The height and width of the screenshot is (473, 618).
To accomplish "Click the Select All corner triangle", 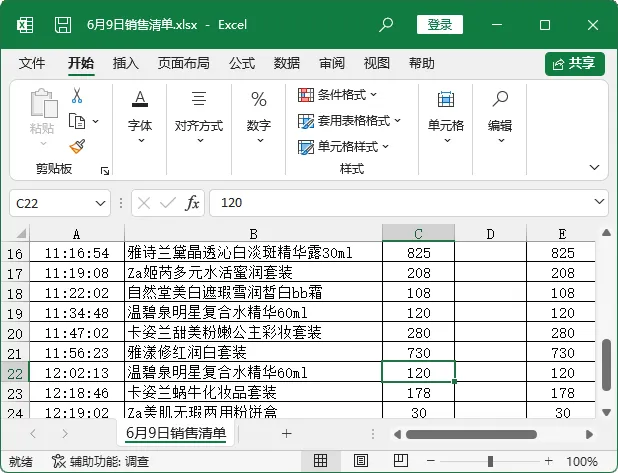I will point(21,233).
